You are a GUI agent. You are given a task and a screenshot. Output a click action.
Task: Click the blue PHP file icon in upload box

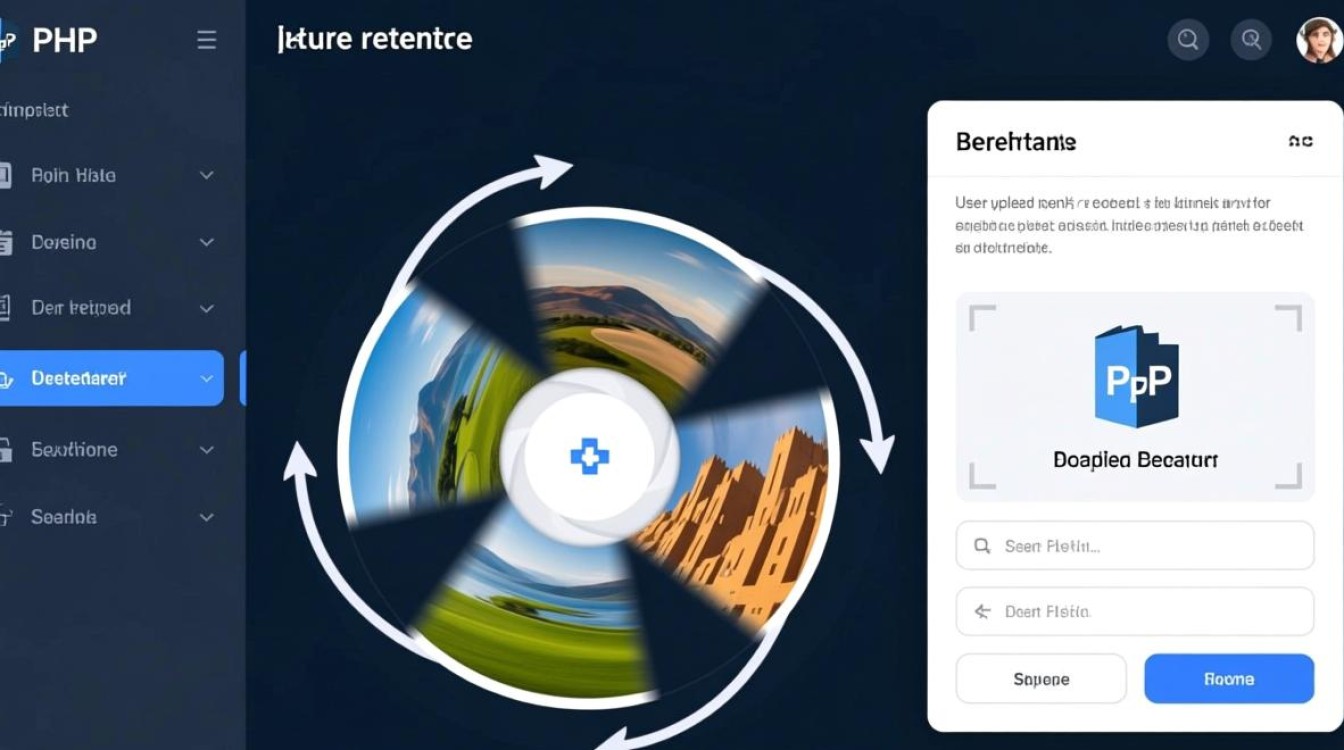pos(1136,376)
